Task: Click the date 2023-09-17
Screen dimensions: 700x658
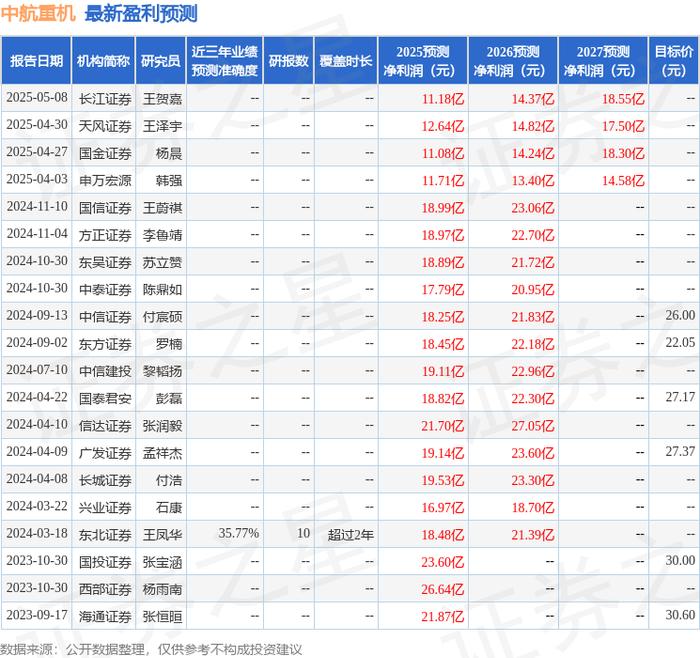Action: 37,615
